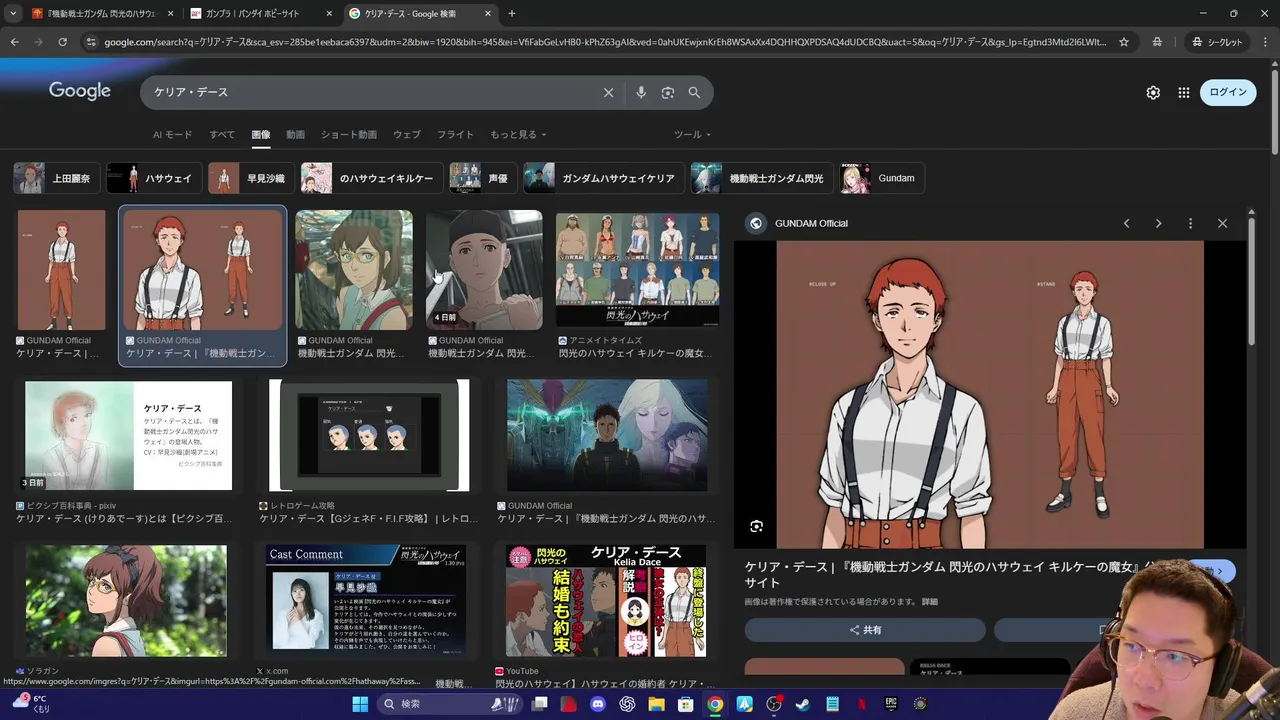Click the GUNDAM Official source link in preview
This screenshot has height=720, width=1280.
810,223
